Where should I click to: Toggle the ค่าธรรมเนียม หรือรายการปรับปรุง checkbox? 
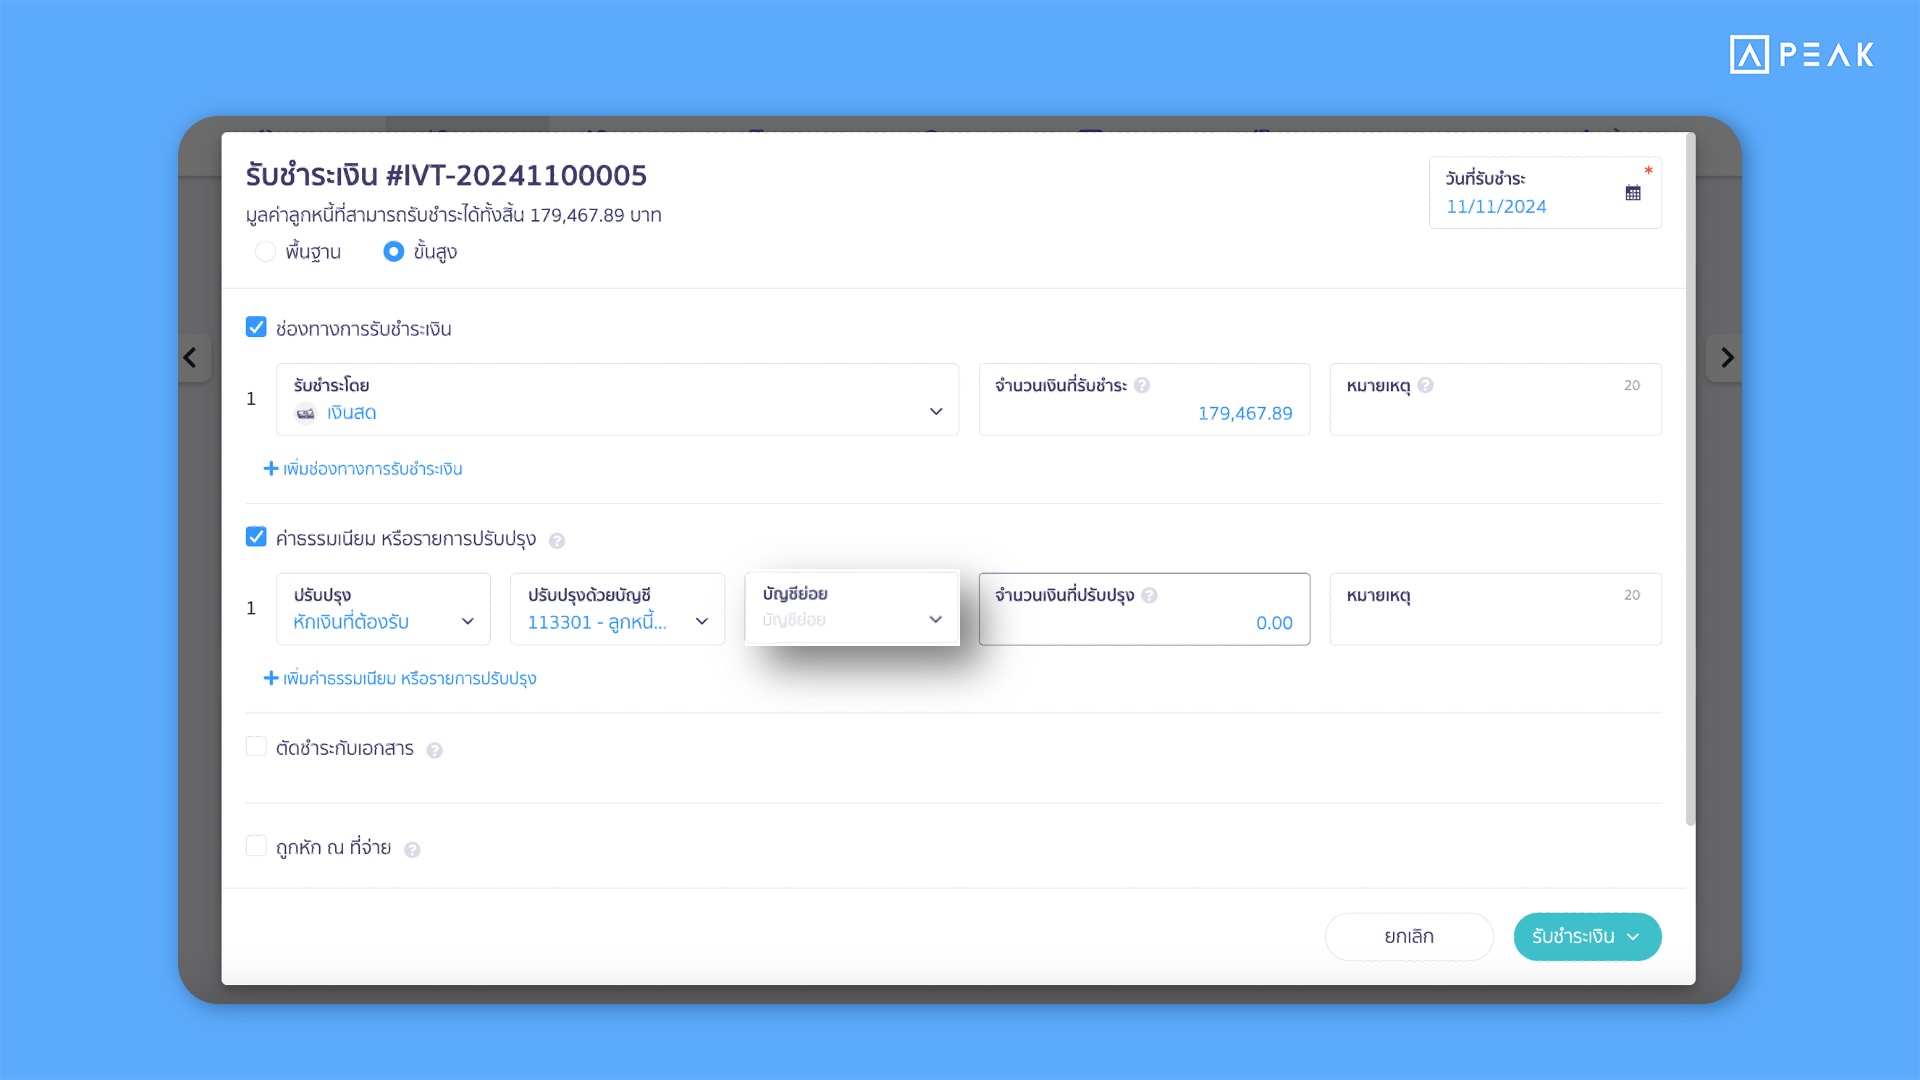point(258,538)
